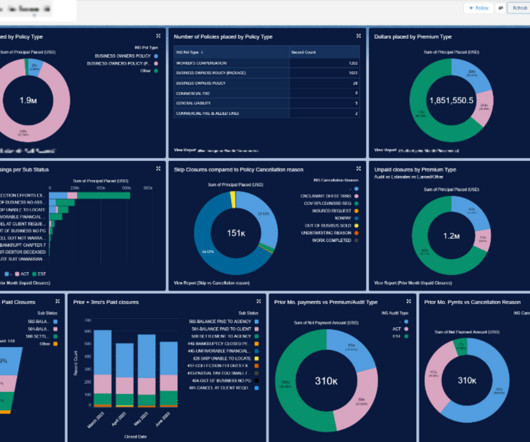The width and height of the screenshot is (530, 442).
Task: Select the WORKER'S COMPENSATION table row
Action: 267,63
